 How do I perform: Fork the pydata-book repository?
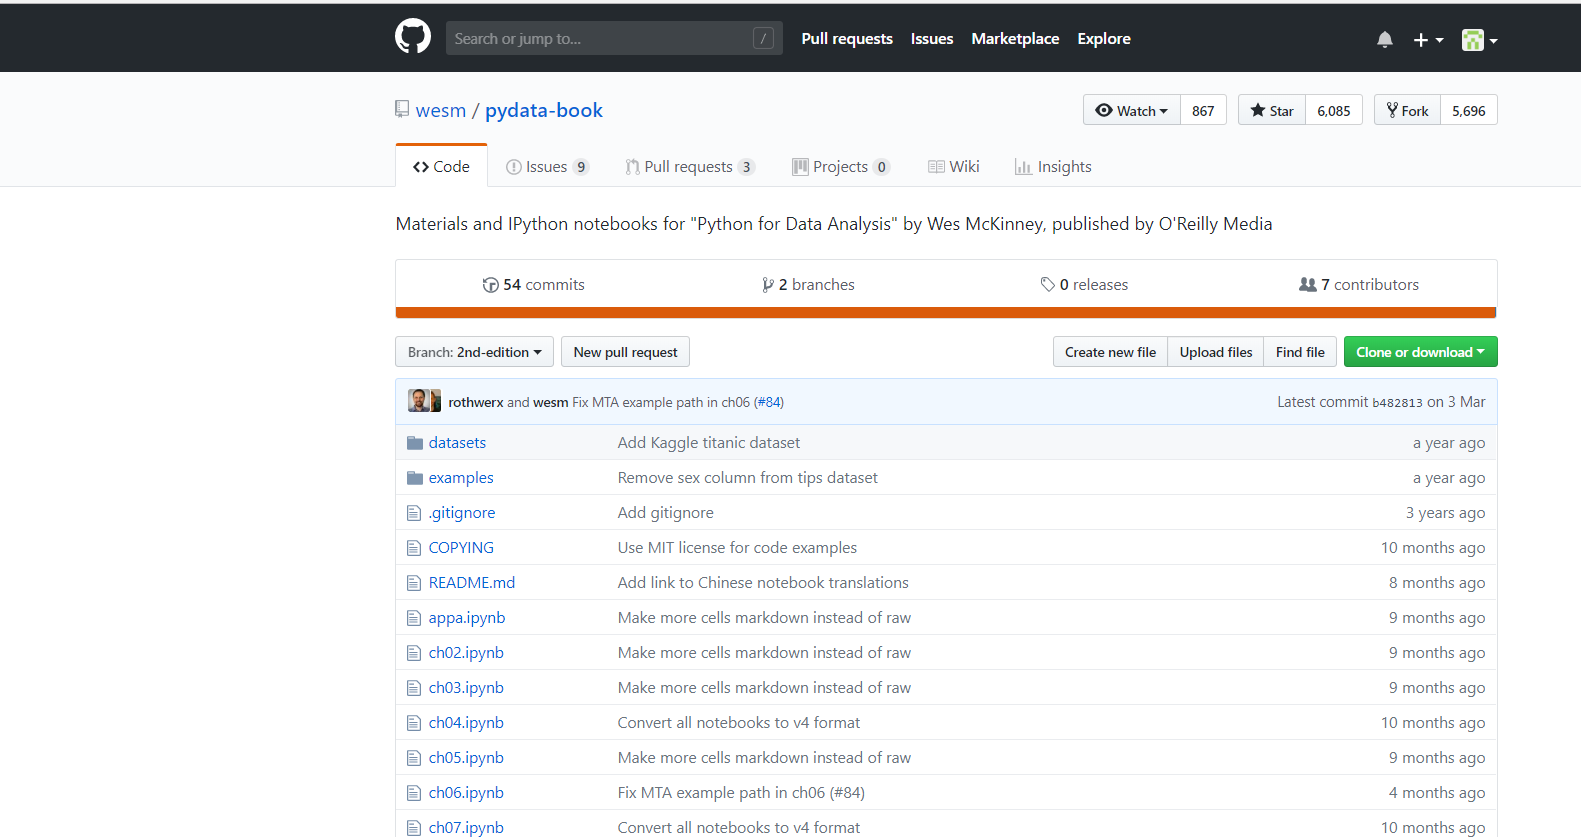tap(1408, 110)
